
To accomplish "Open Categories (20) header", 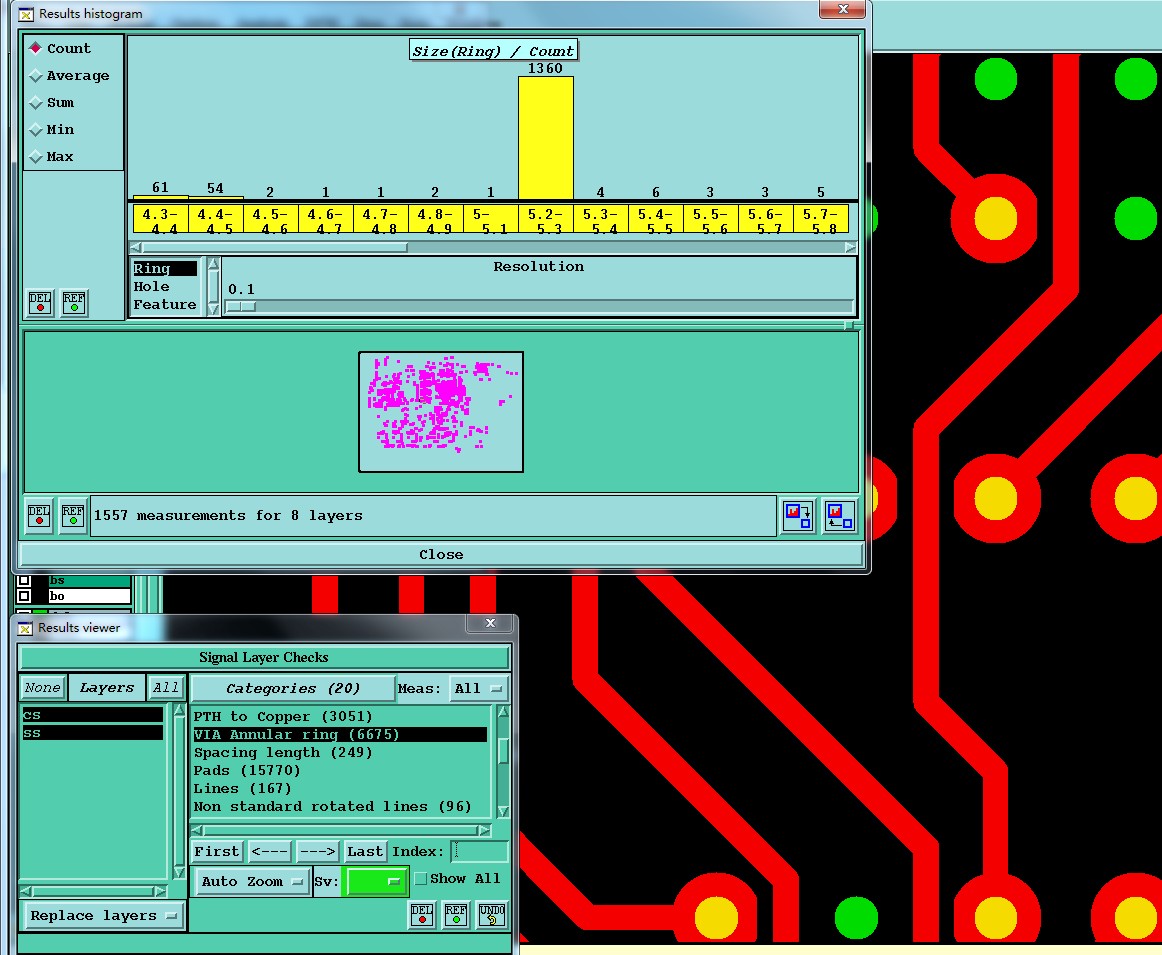I will coord(293,688).
